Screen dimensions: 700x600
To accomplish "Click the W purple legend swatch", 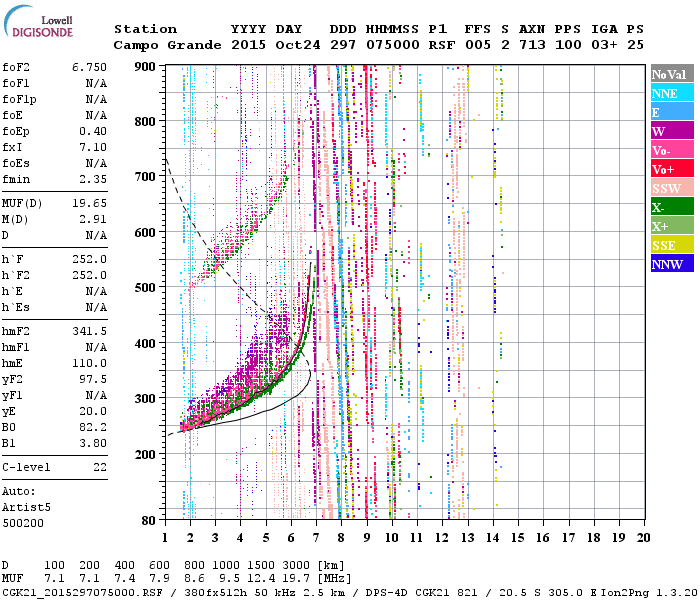I will click(x=672, y=131).
